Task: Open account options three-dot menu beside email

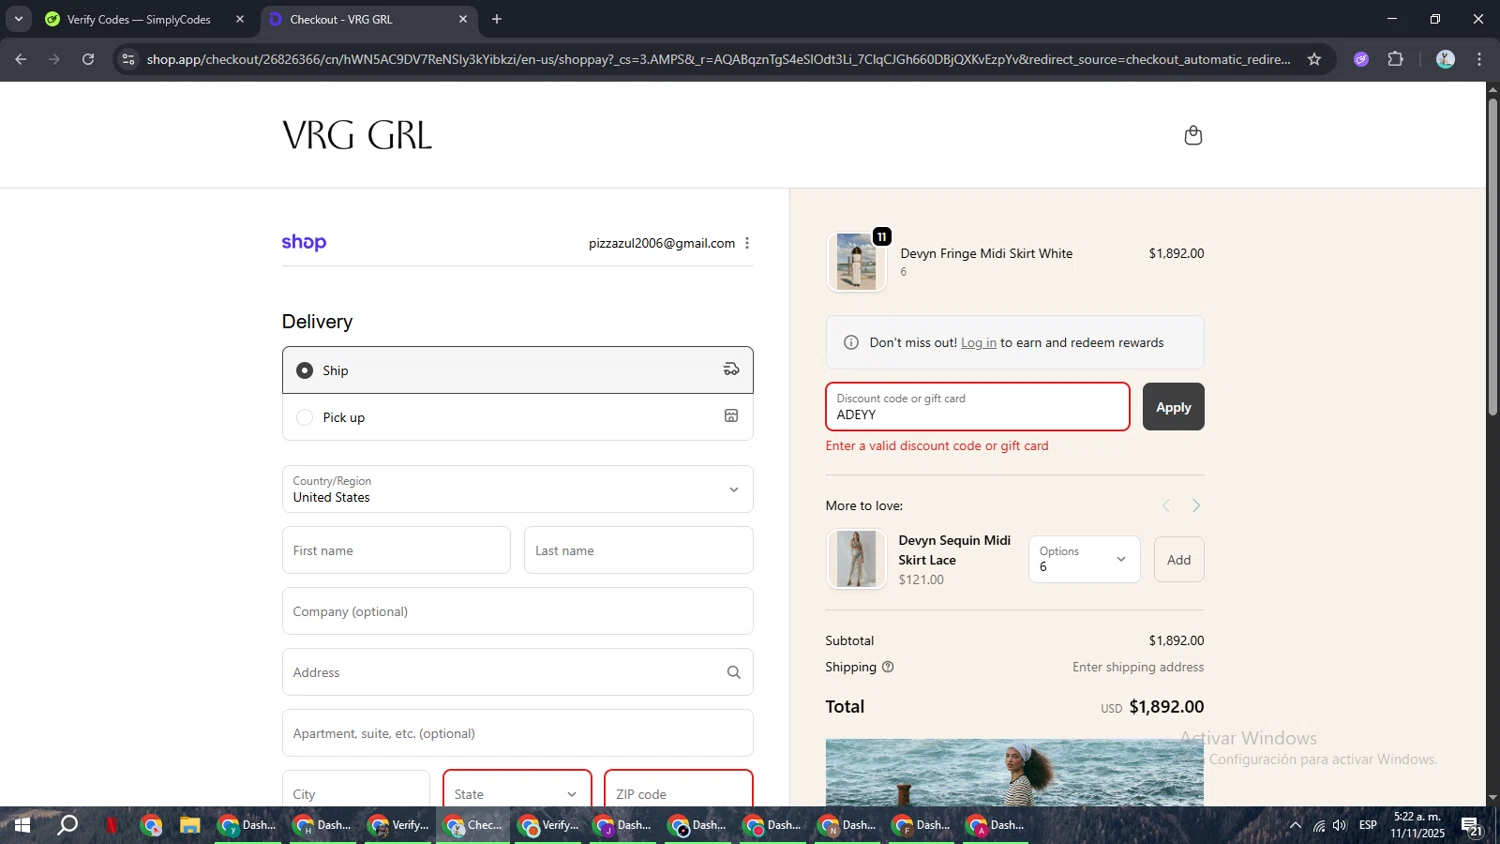Action: point(747,243)
